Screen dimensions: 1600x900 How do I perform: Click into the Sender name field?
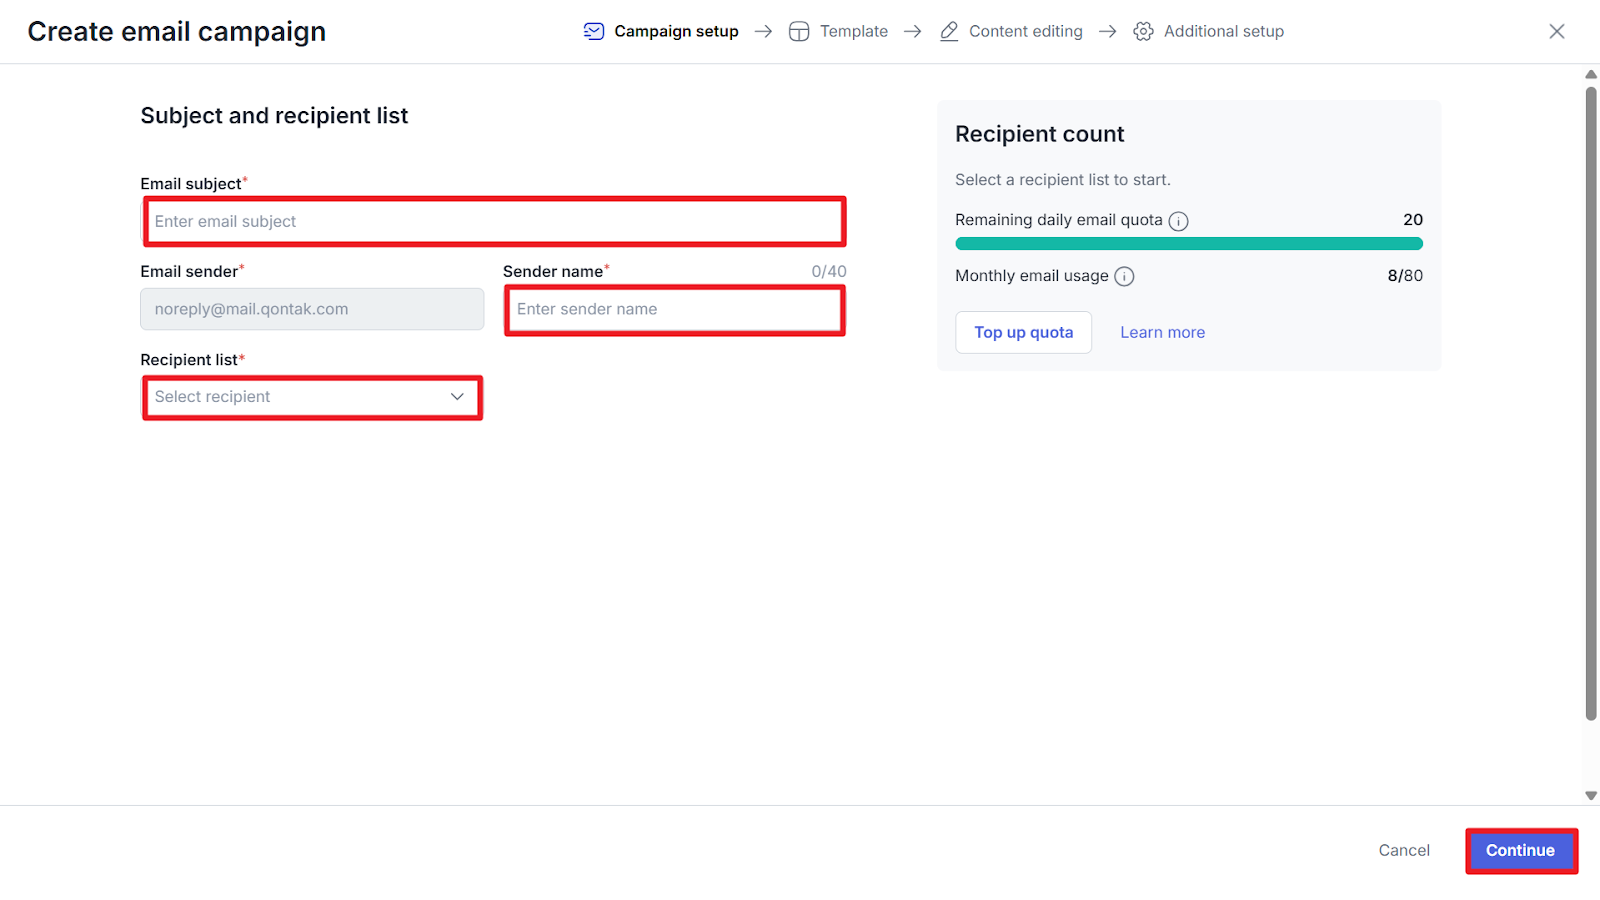pos(674,310)
